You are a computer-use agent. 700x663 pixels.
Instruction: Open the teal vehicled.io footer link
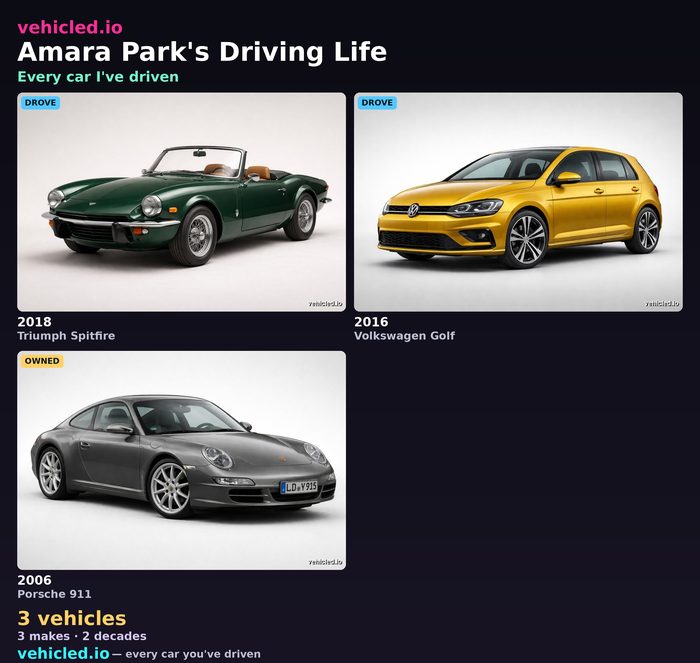pyautogui.click(x=63, y=654)
